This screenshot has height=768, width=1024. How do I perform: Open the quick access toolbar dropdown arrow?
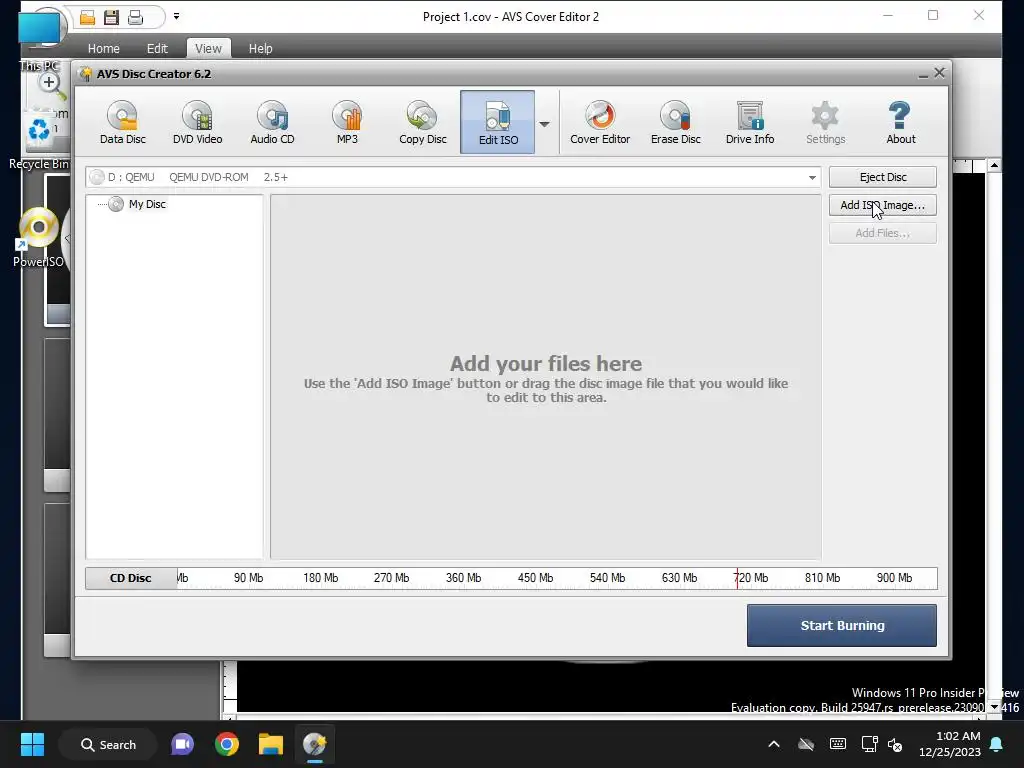(176, 16)
